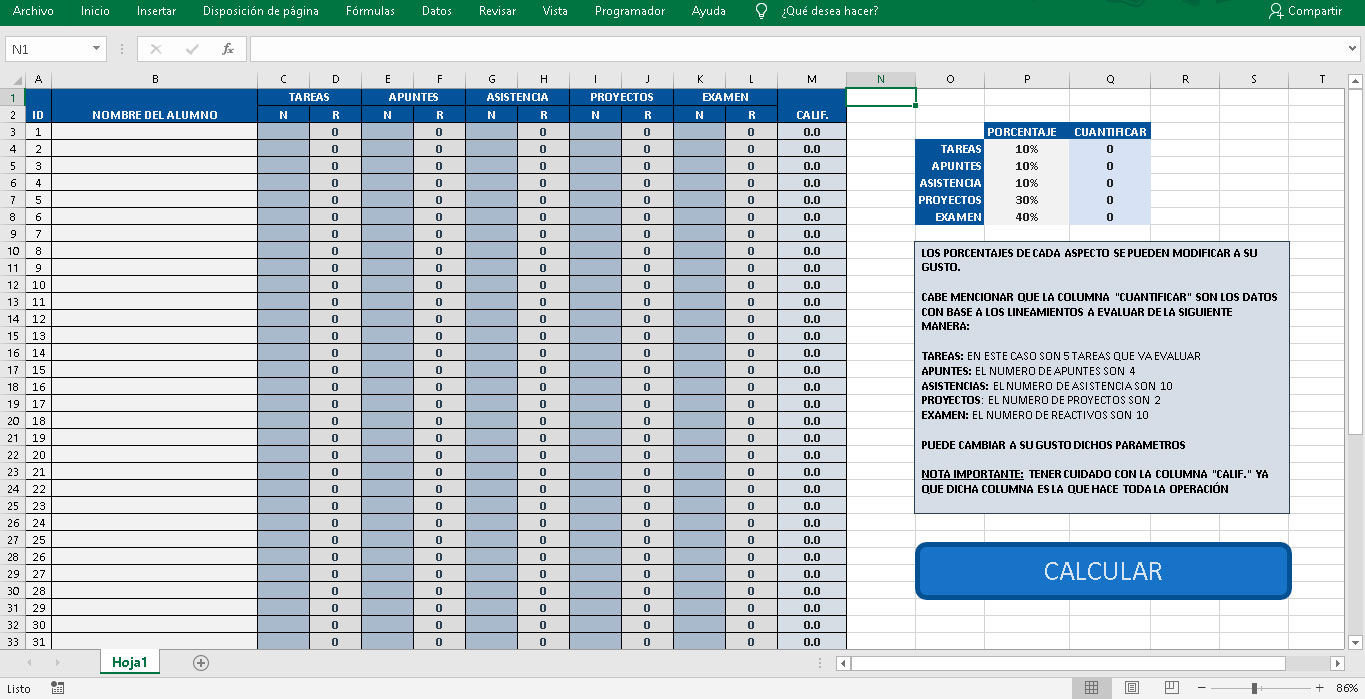Expand the name box dropdown arrow
1365x699 pixels.
pyautogui.click(x=97, y=49)
